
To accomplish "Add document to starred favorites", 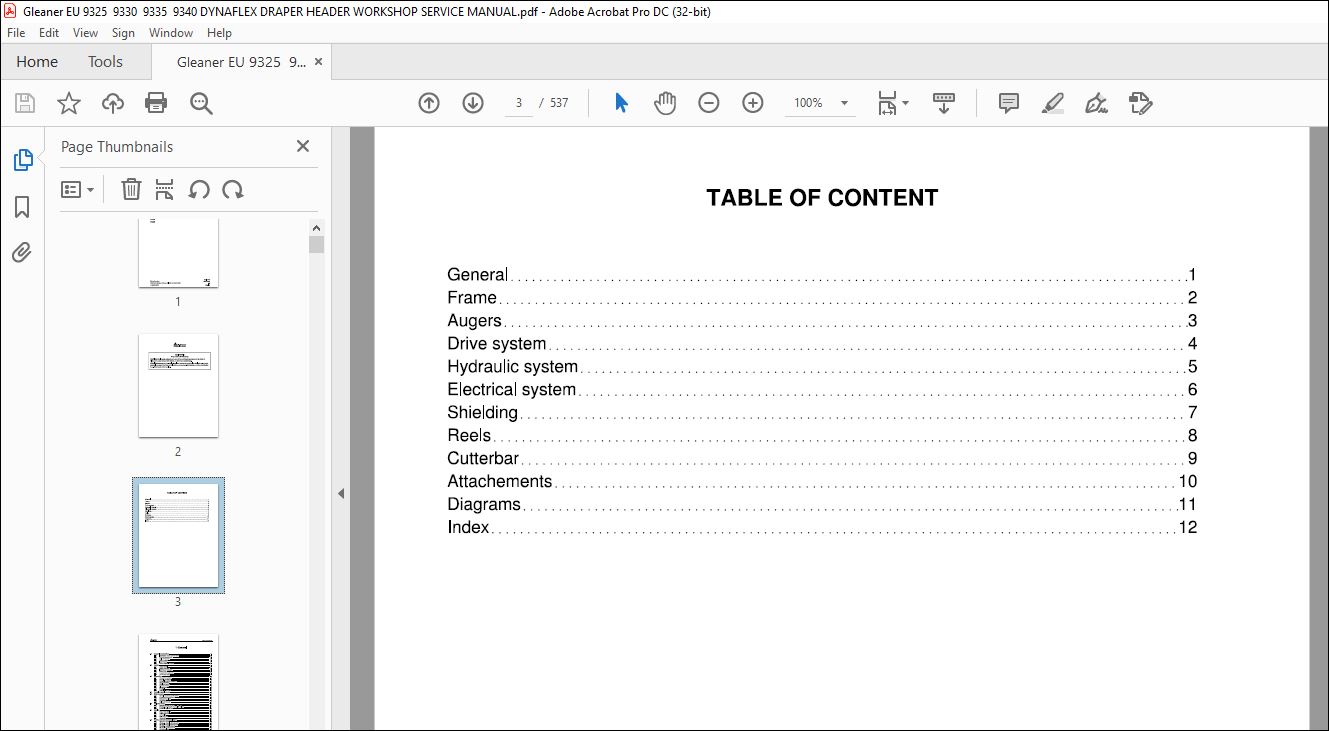I will point(68,103).
